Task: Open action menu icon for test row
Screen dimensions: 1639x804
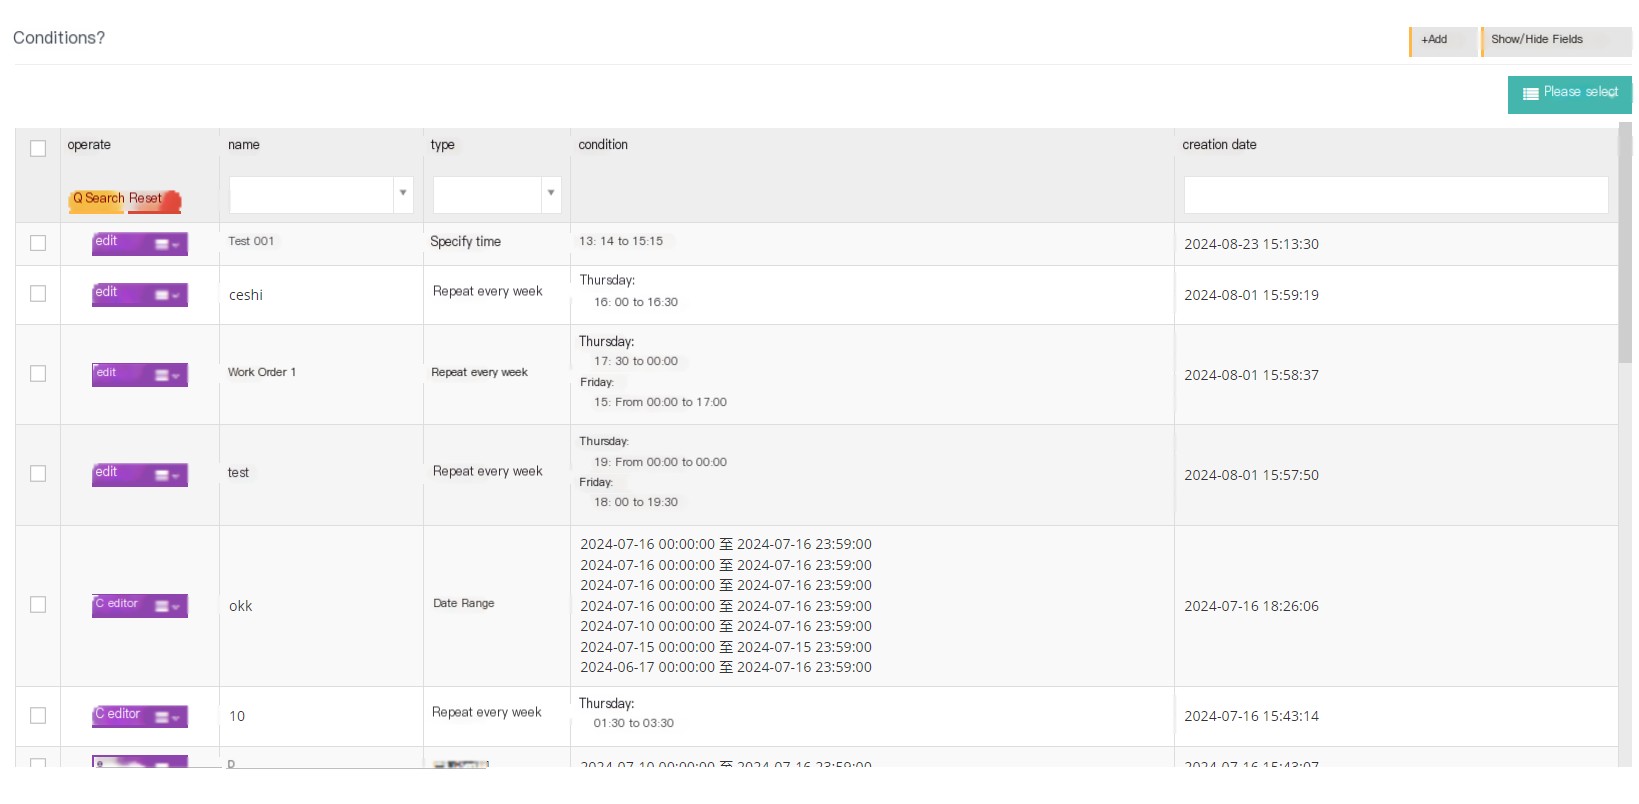Action: click(x=166, y=475)
